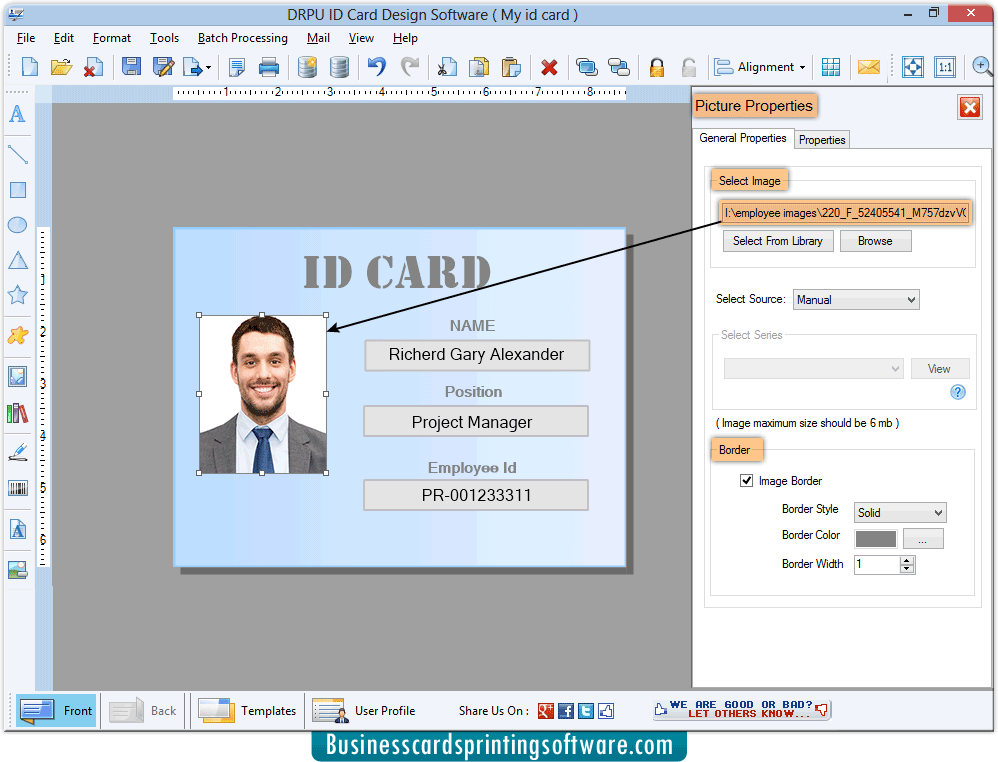Switch to the Properties tab
The width and height of the screenshot is (998, 762).
pos(822,139)
